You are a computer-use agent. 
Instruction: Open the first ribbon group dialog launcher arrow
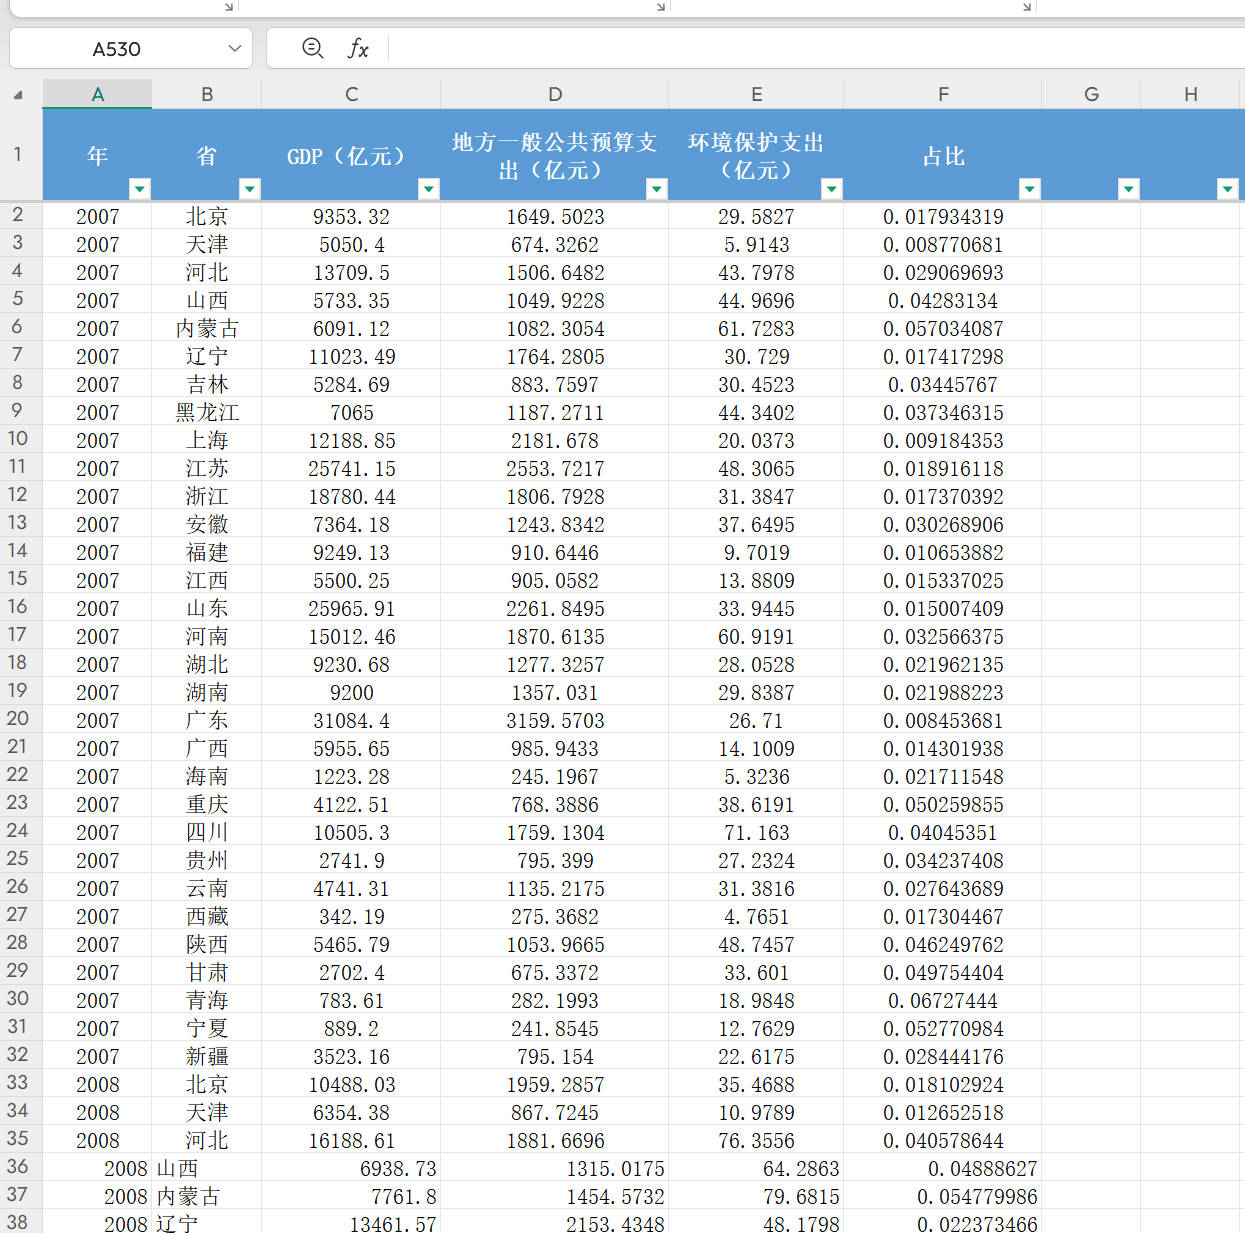click(229, 6)
